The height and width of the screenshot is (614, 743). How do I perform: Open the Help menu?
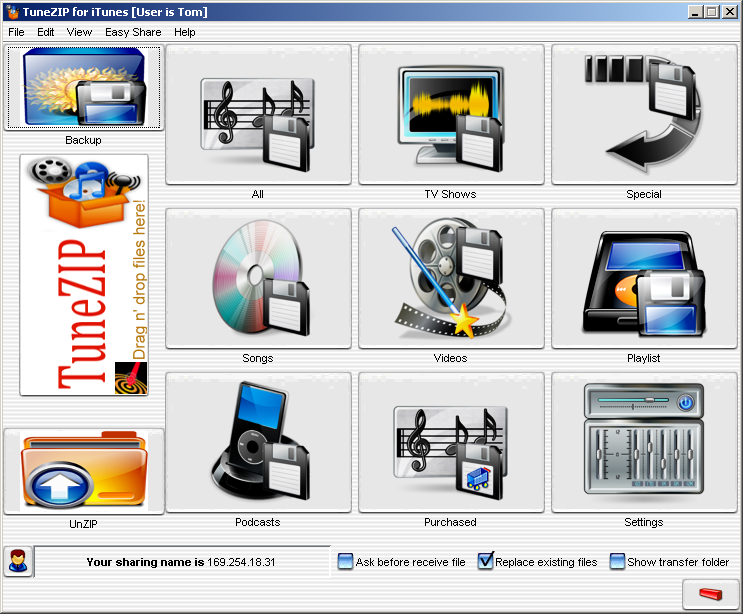[184, 32]
